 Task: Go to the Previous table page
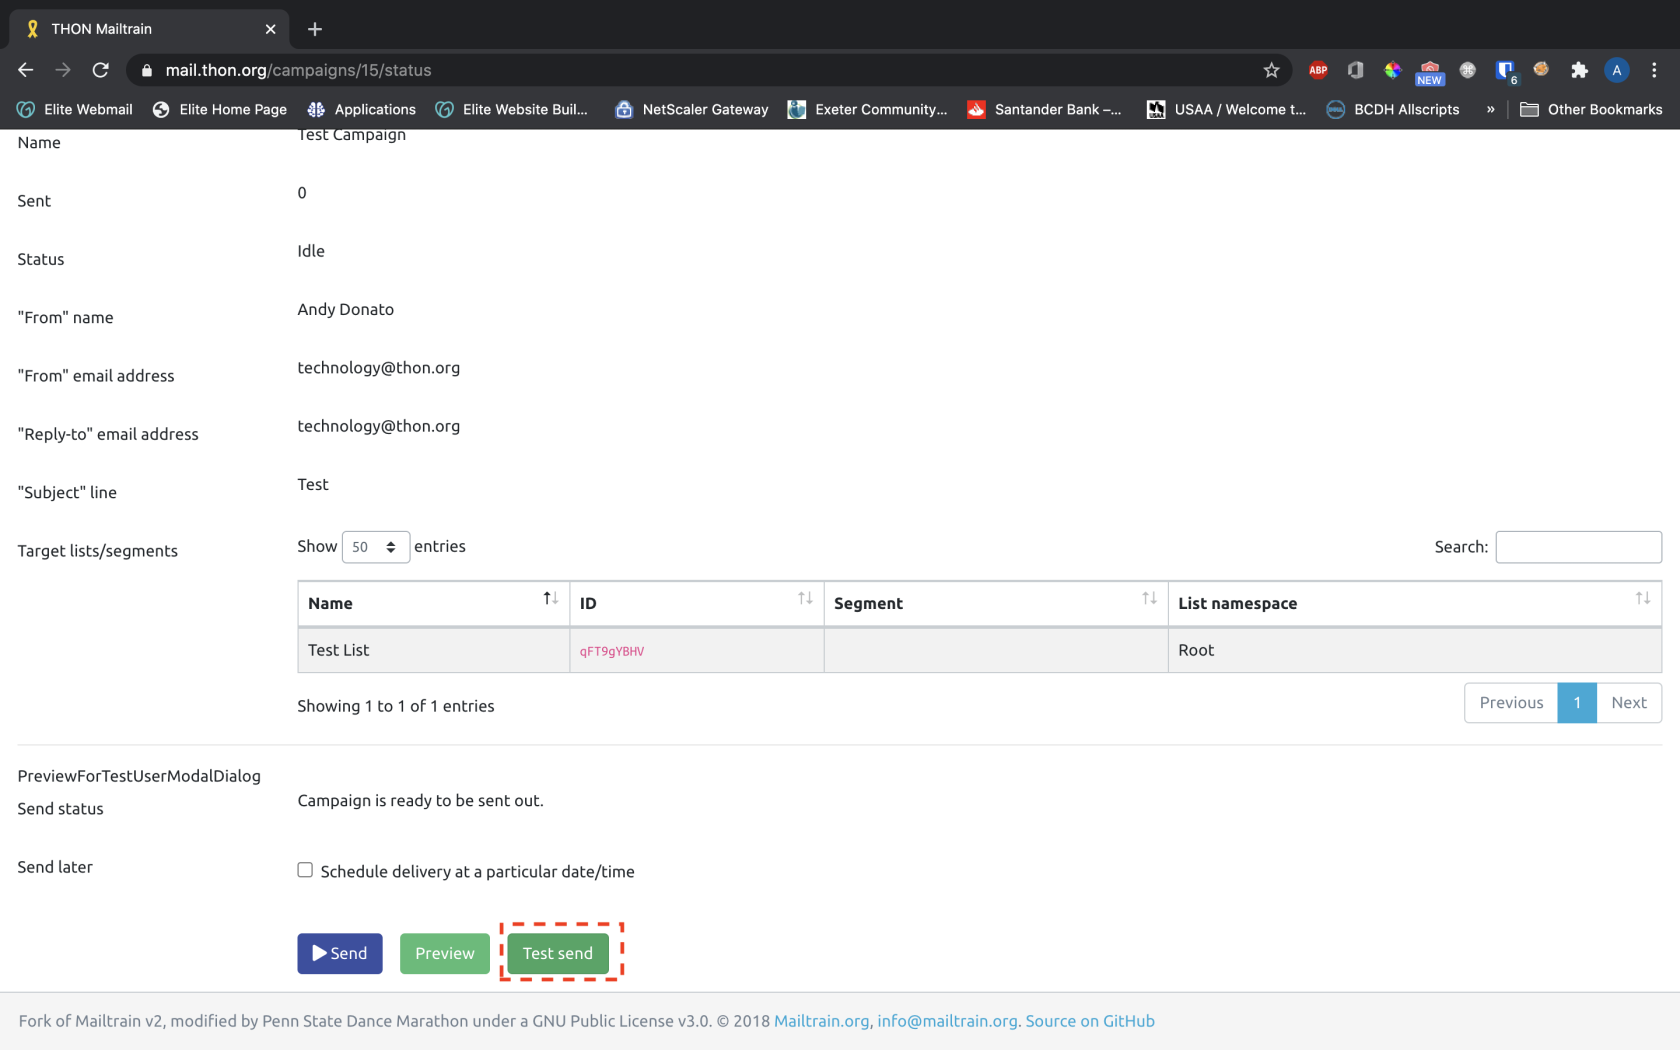coord(1511,703)
